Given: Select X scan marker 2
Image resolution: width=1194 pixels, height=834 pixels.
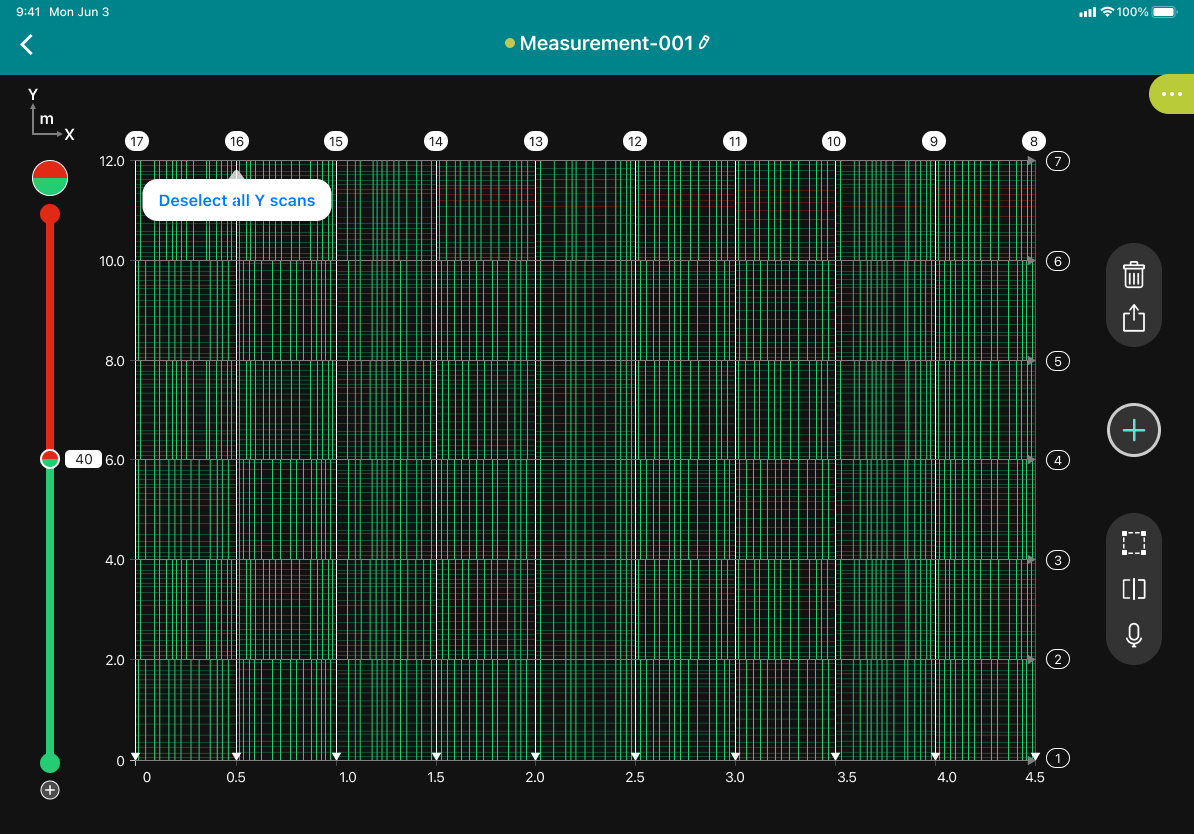Looking at the screenshot, I should [x=1058, y=660].
